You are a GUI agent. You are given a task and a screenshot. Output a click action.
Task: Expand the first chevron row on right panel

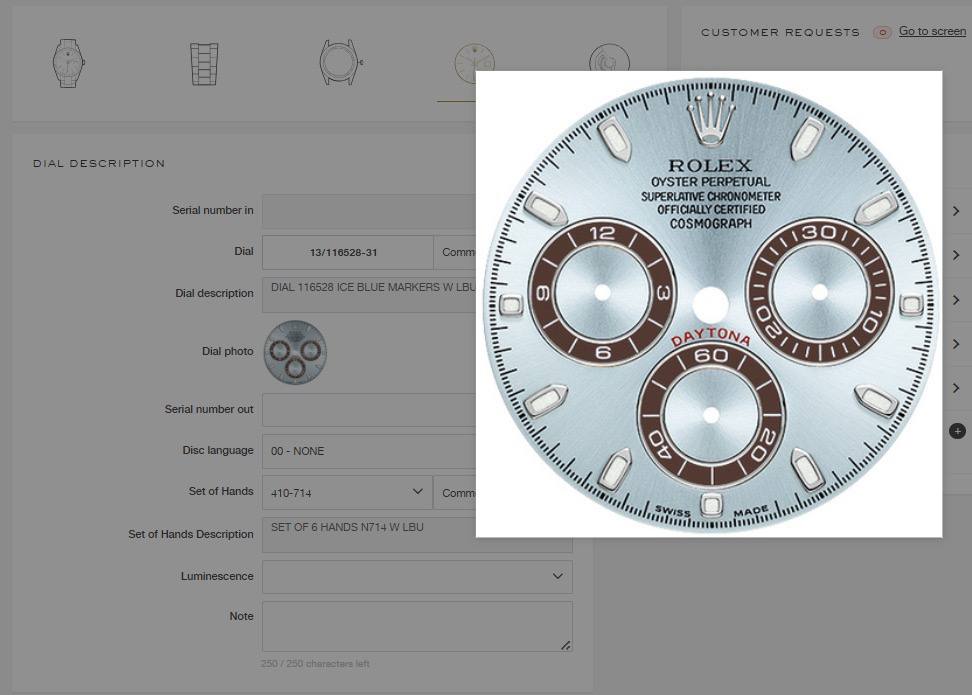[x=956, y=211]
